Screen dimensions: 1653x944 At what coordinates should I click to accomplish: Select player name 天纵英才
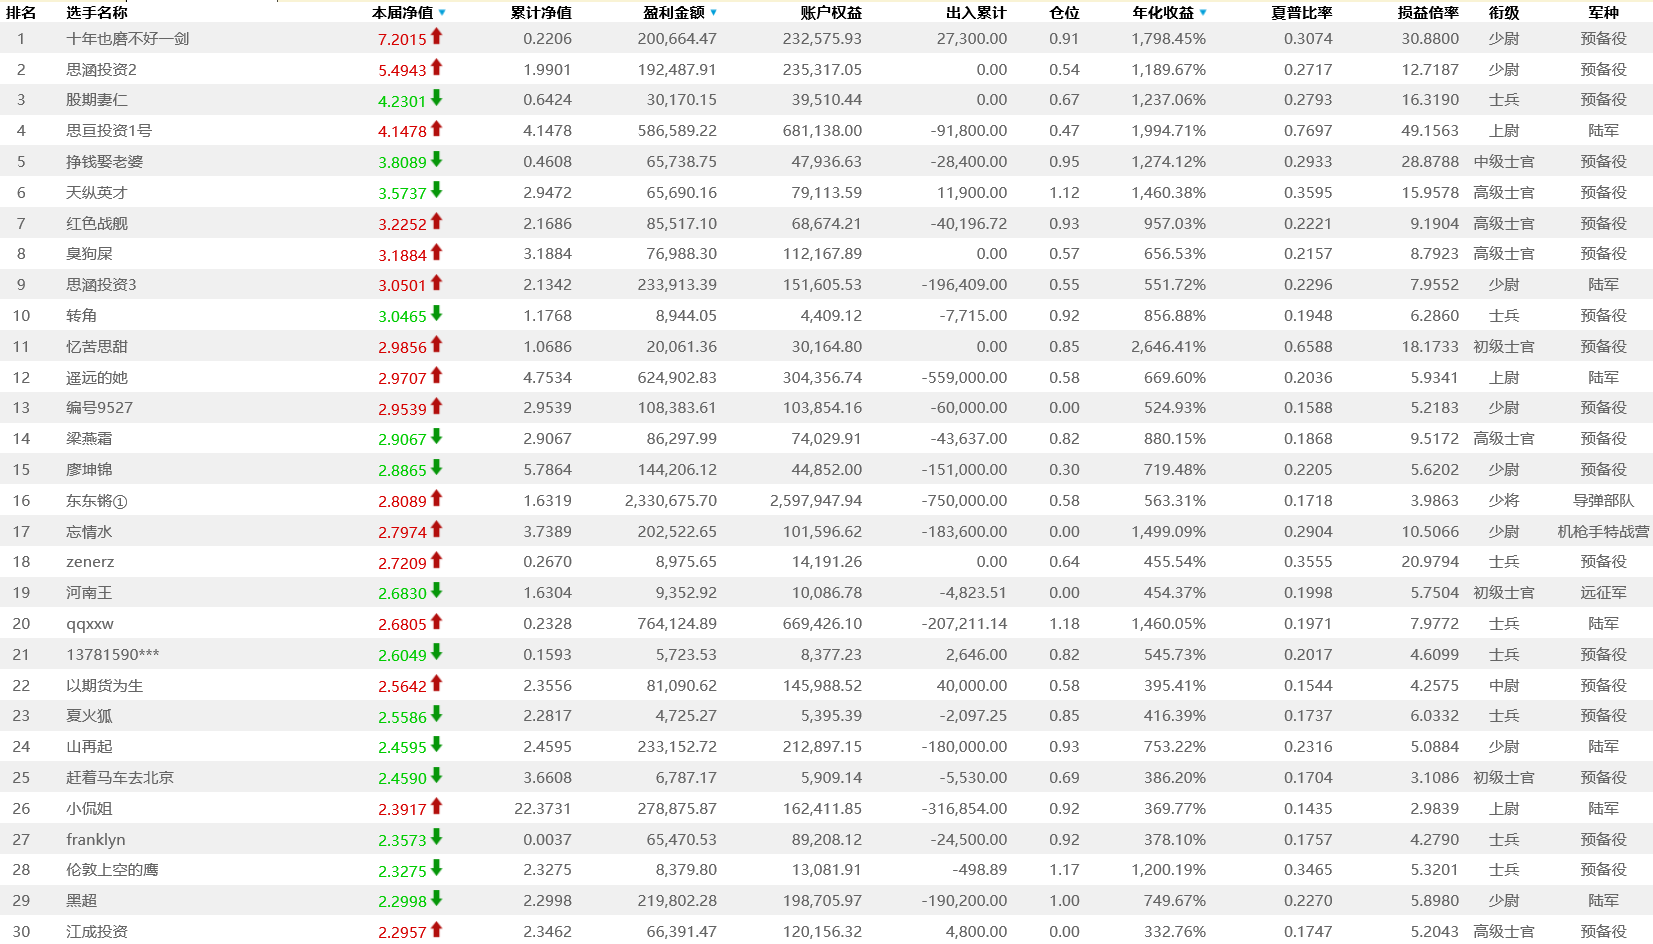97,192
